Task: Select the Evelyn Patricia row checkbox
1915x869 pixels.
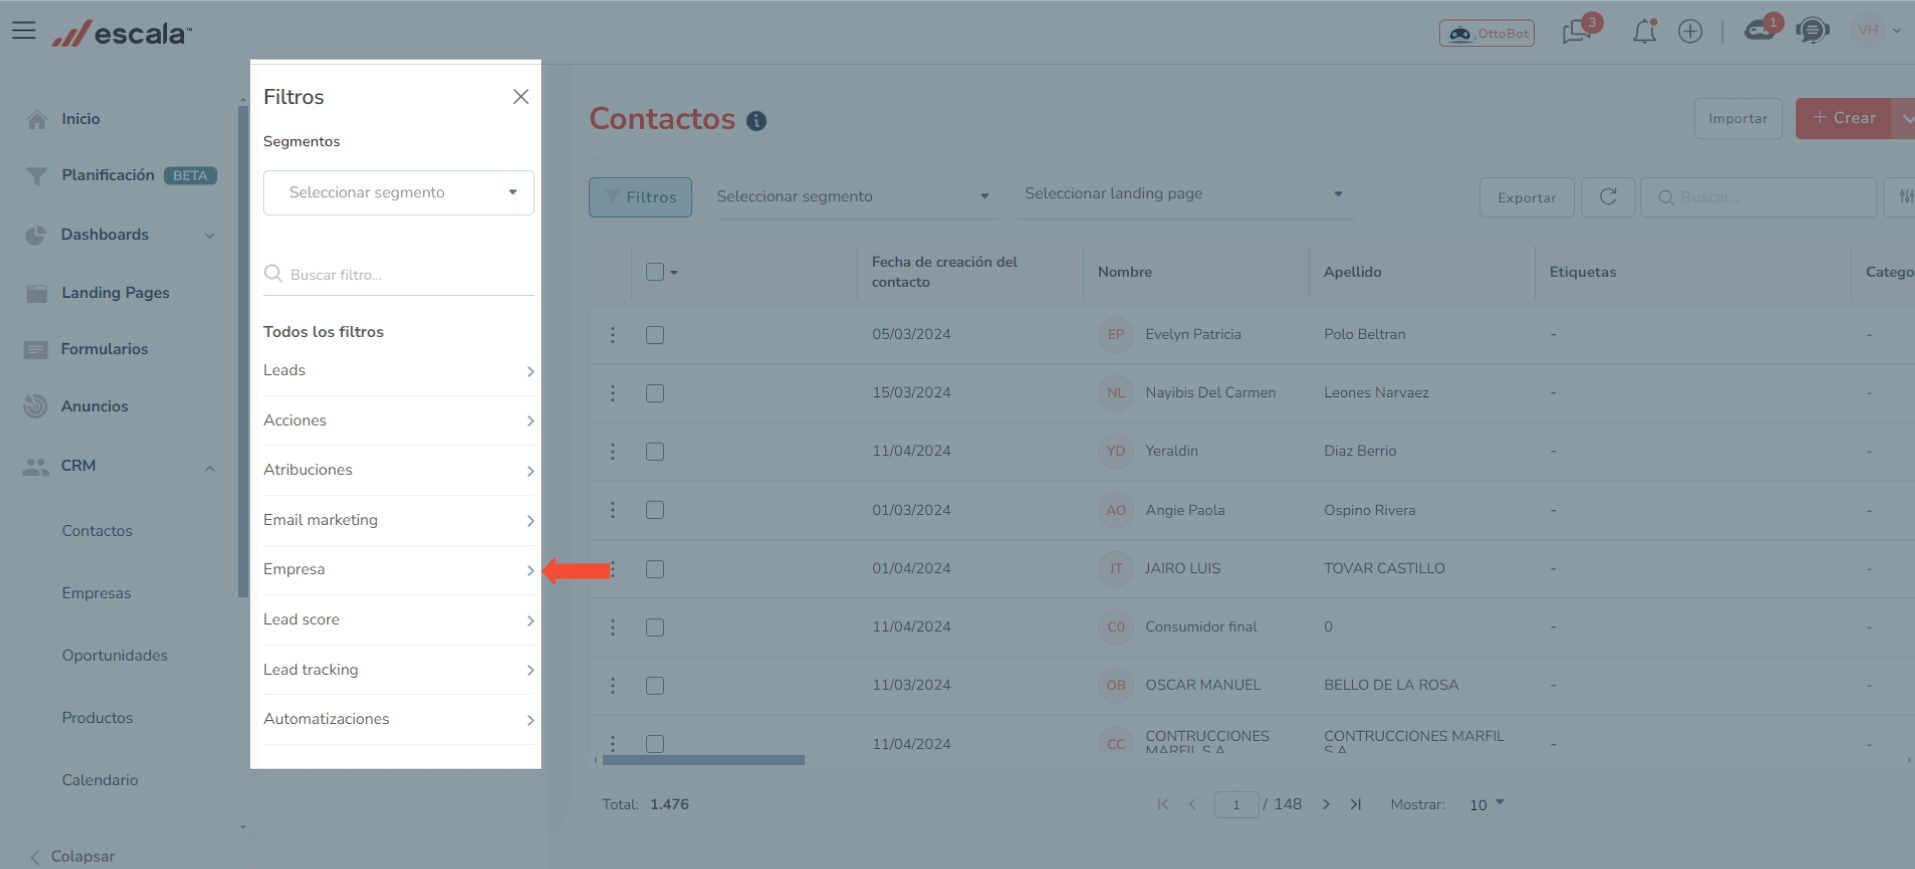Action: (x=655, y=335)
